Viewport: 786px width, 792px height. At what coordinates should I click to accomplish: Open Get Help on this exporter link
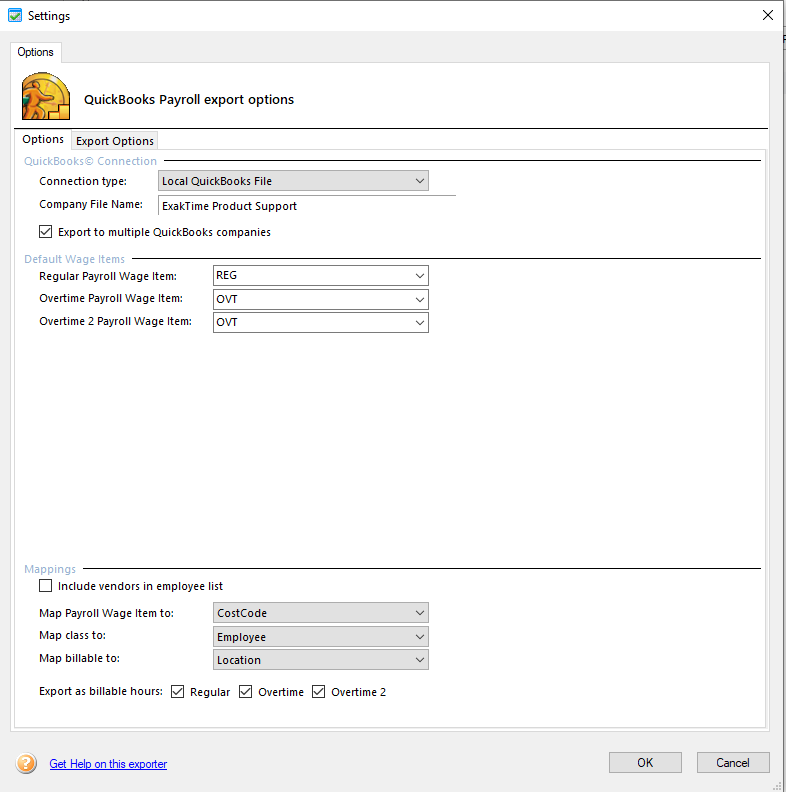[108, 764]
